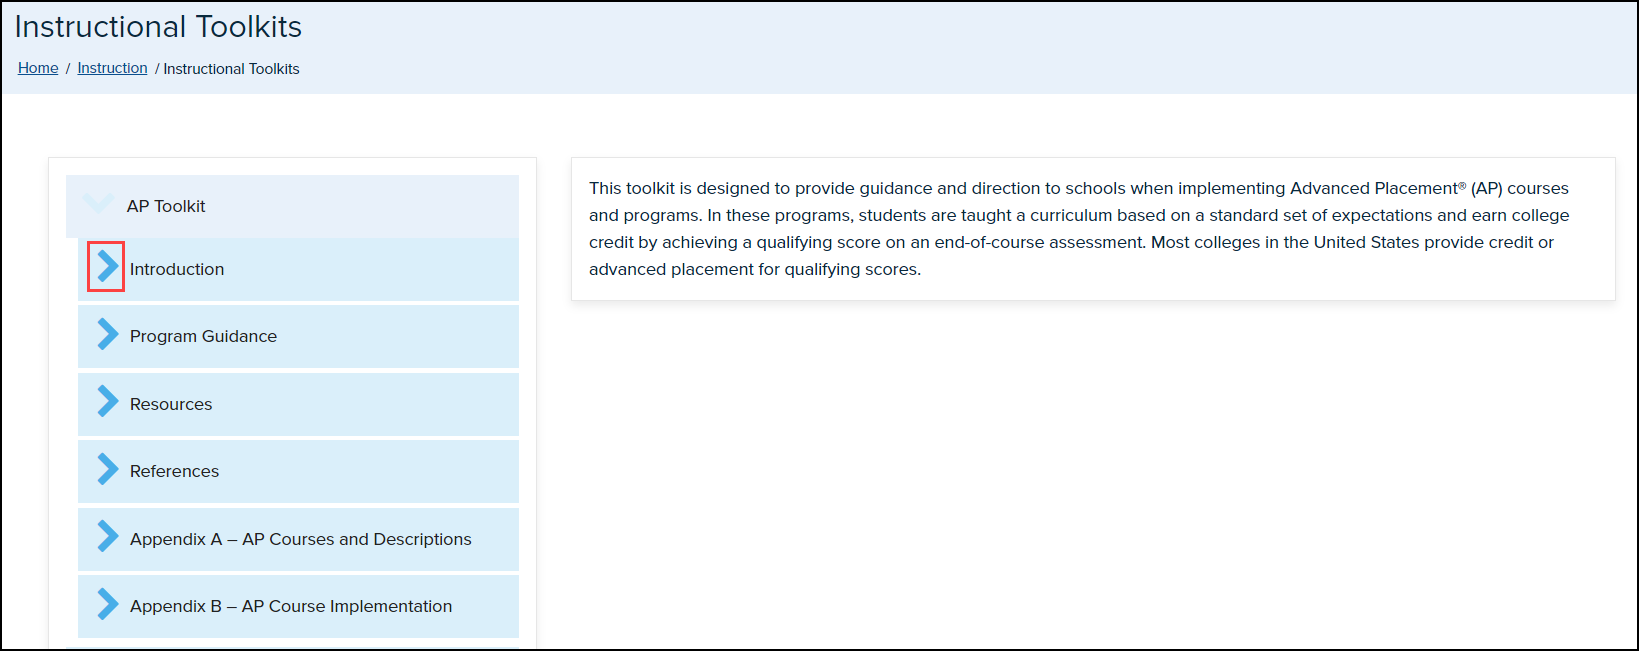
Task: Select the Program Guidance item label
Action: (203, 336)
